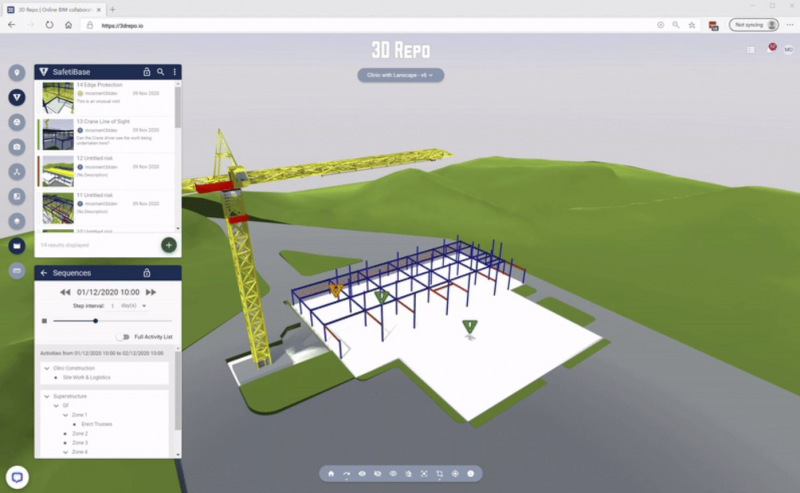The height and width of the screenshot is (493, 800).
Task: Toggle the Full Activity List switch
Action: tap(123, 337)
